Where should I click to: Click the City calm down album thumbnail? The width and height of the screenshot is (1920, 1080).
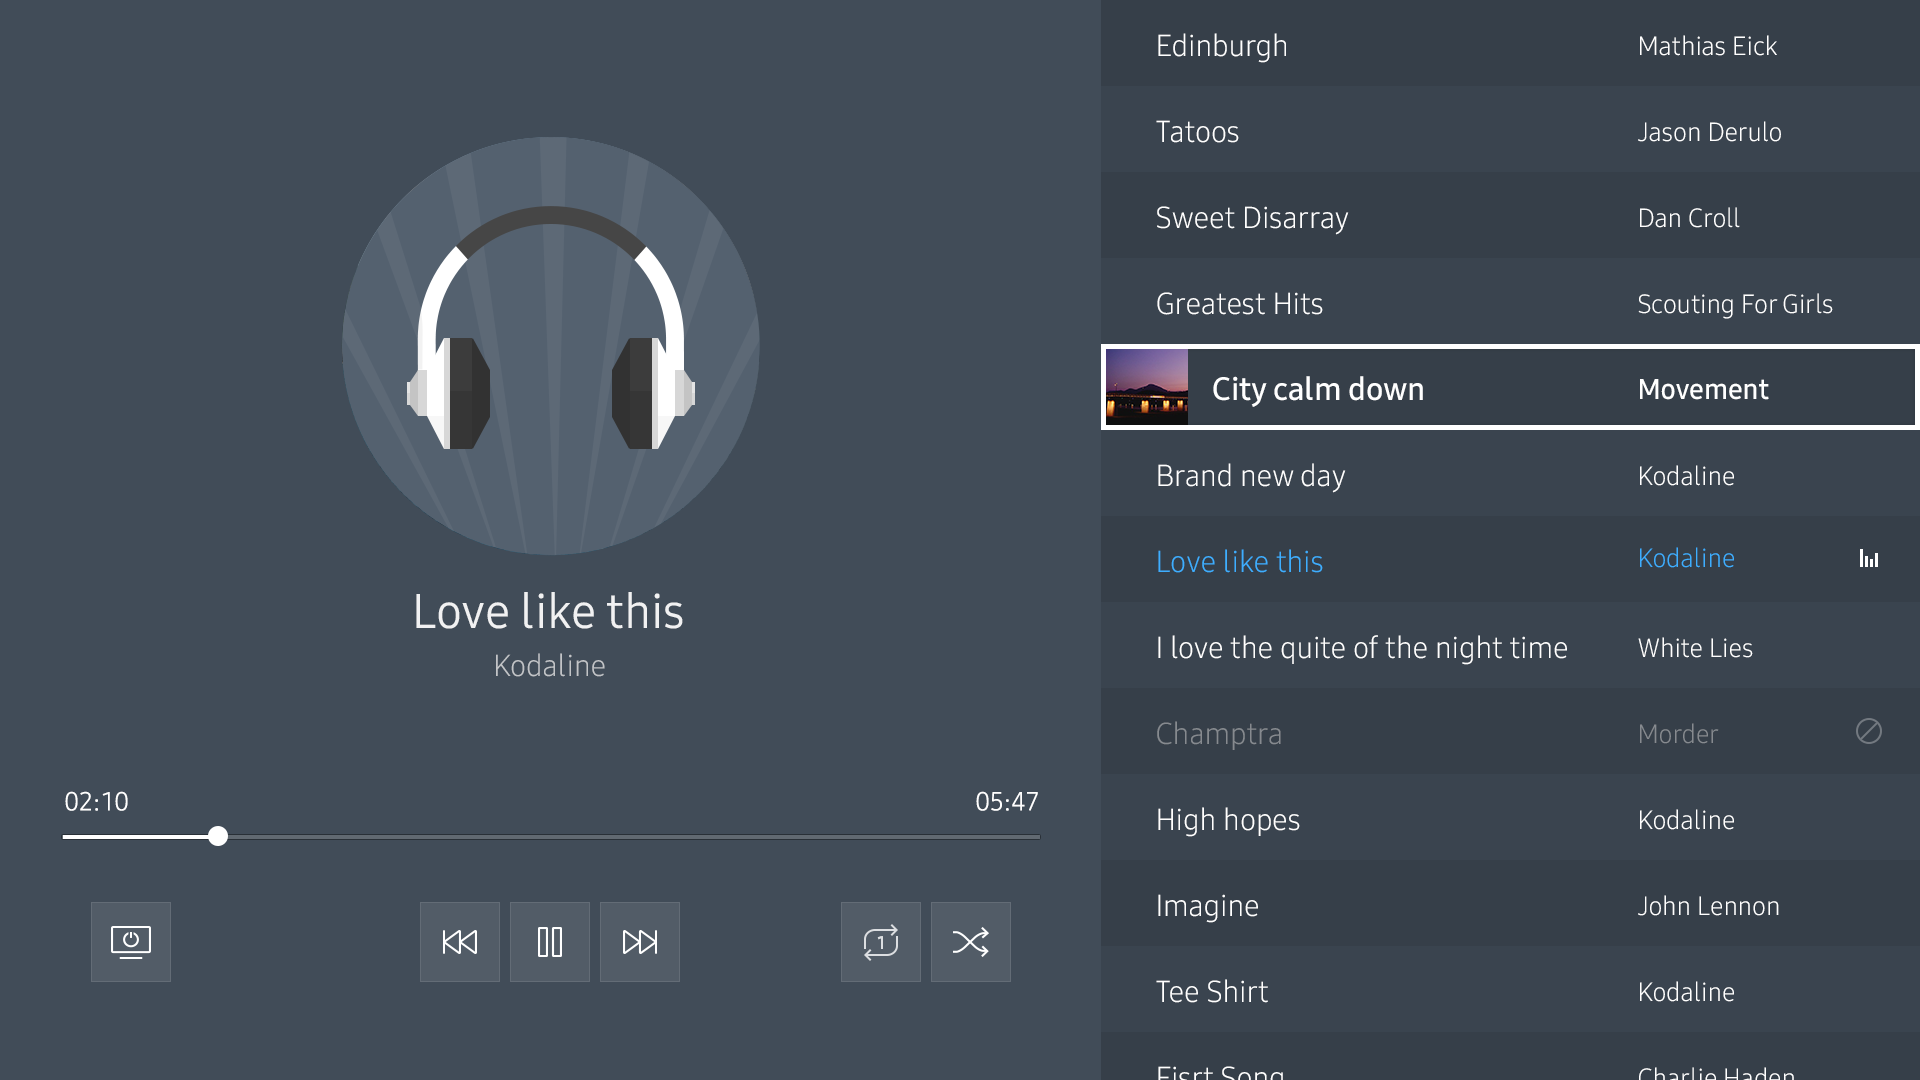coord(1147,389)
